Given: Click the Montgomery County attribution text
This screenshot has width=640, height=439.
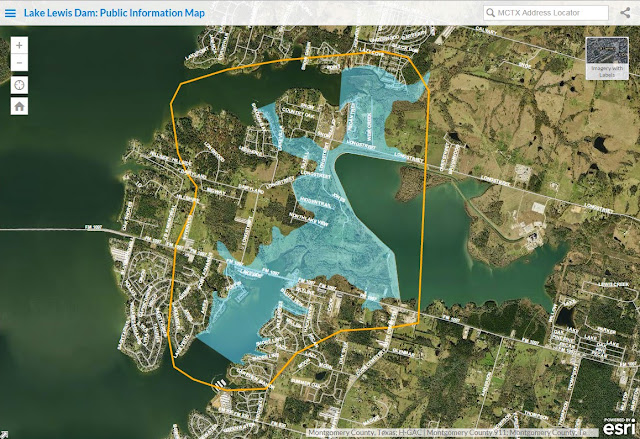Looking at the screenshot, I should [x=447, y=432].
